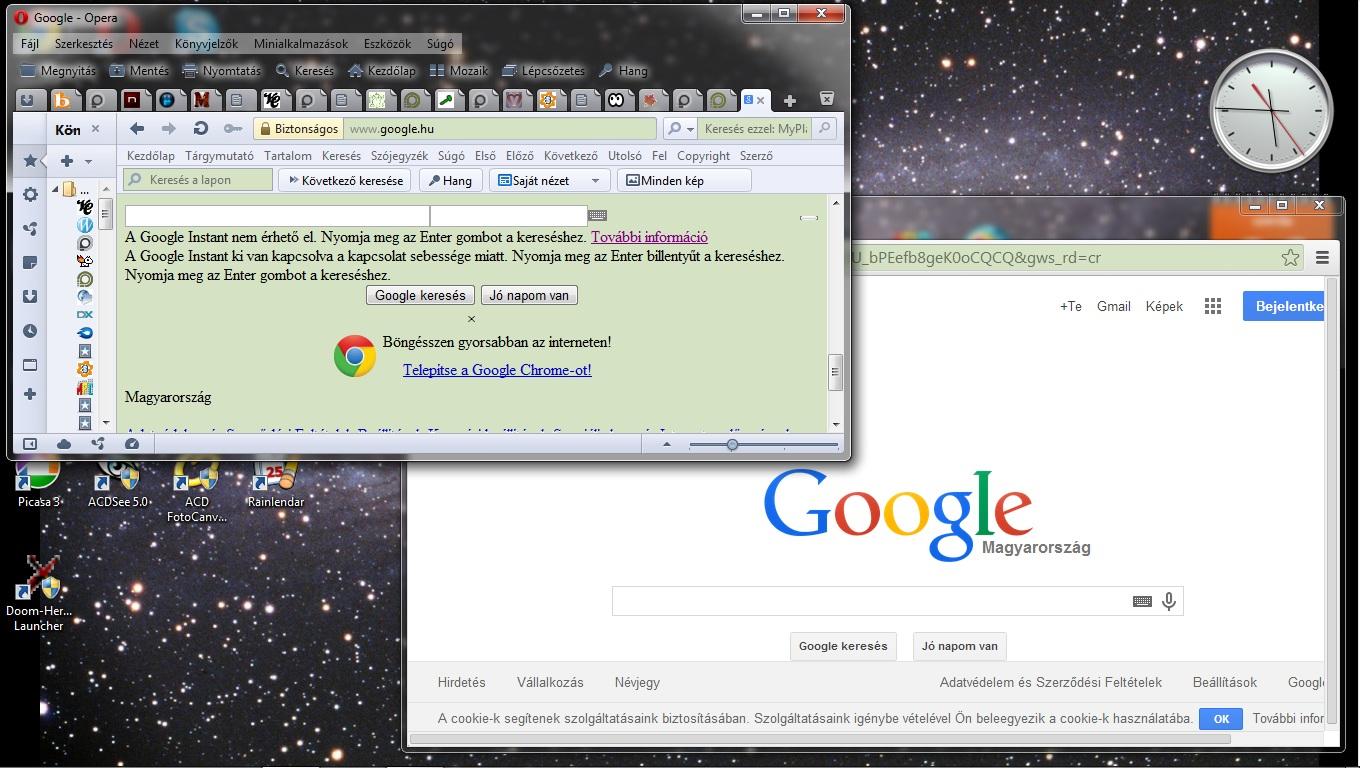The width and height of the screenshot is (1360, 768).
Task: Expand the zoom popup arrow in status bar
Action: (x=666, y=444)
